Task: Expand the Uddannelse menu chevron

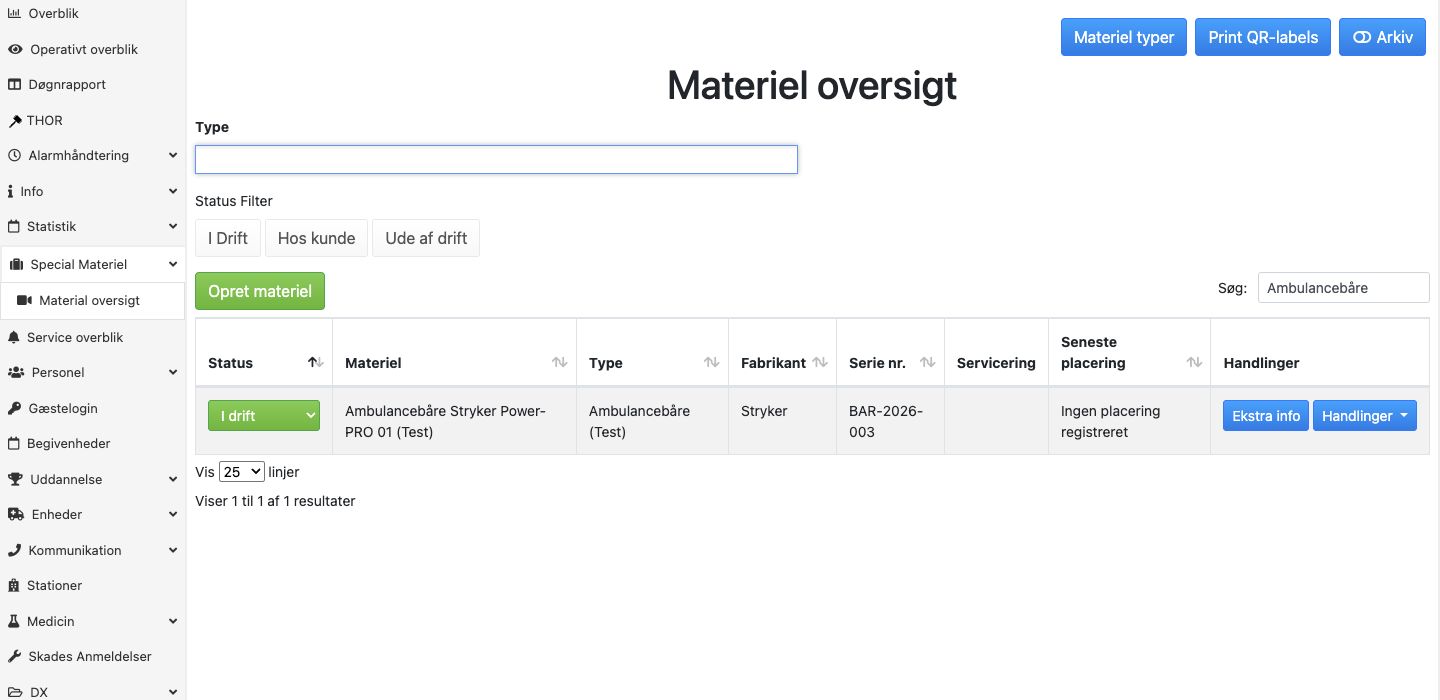Action: point(173,479)
